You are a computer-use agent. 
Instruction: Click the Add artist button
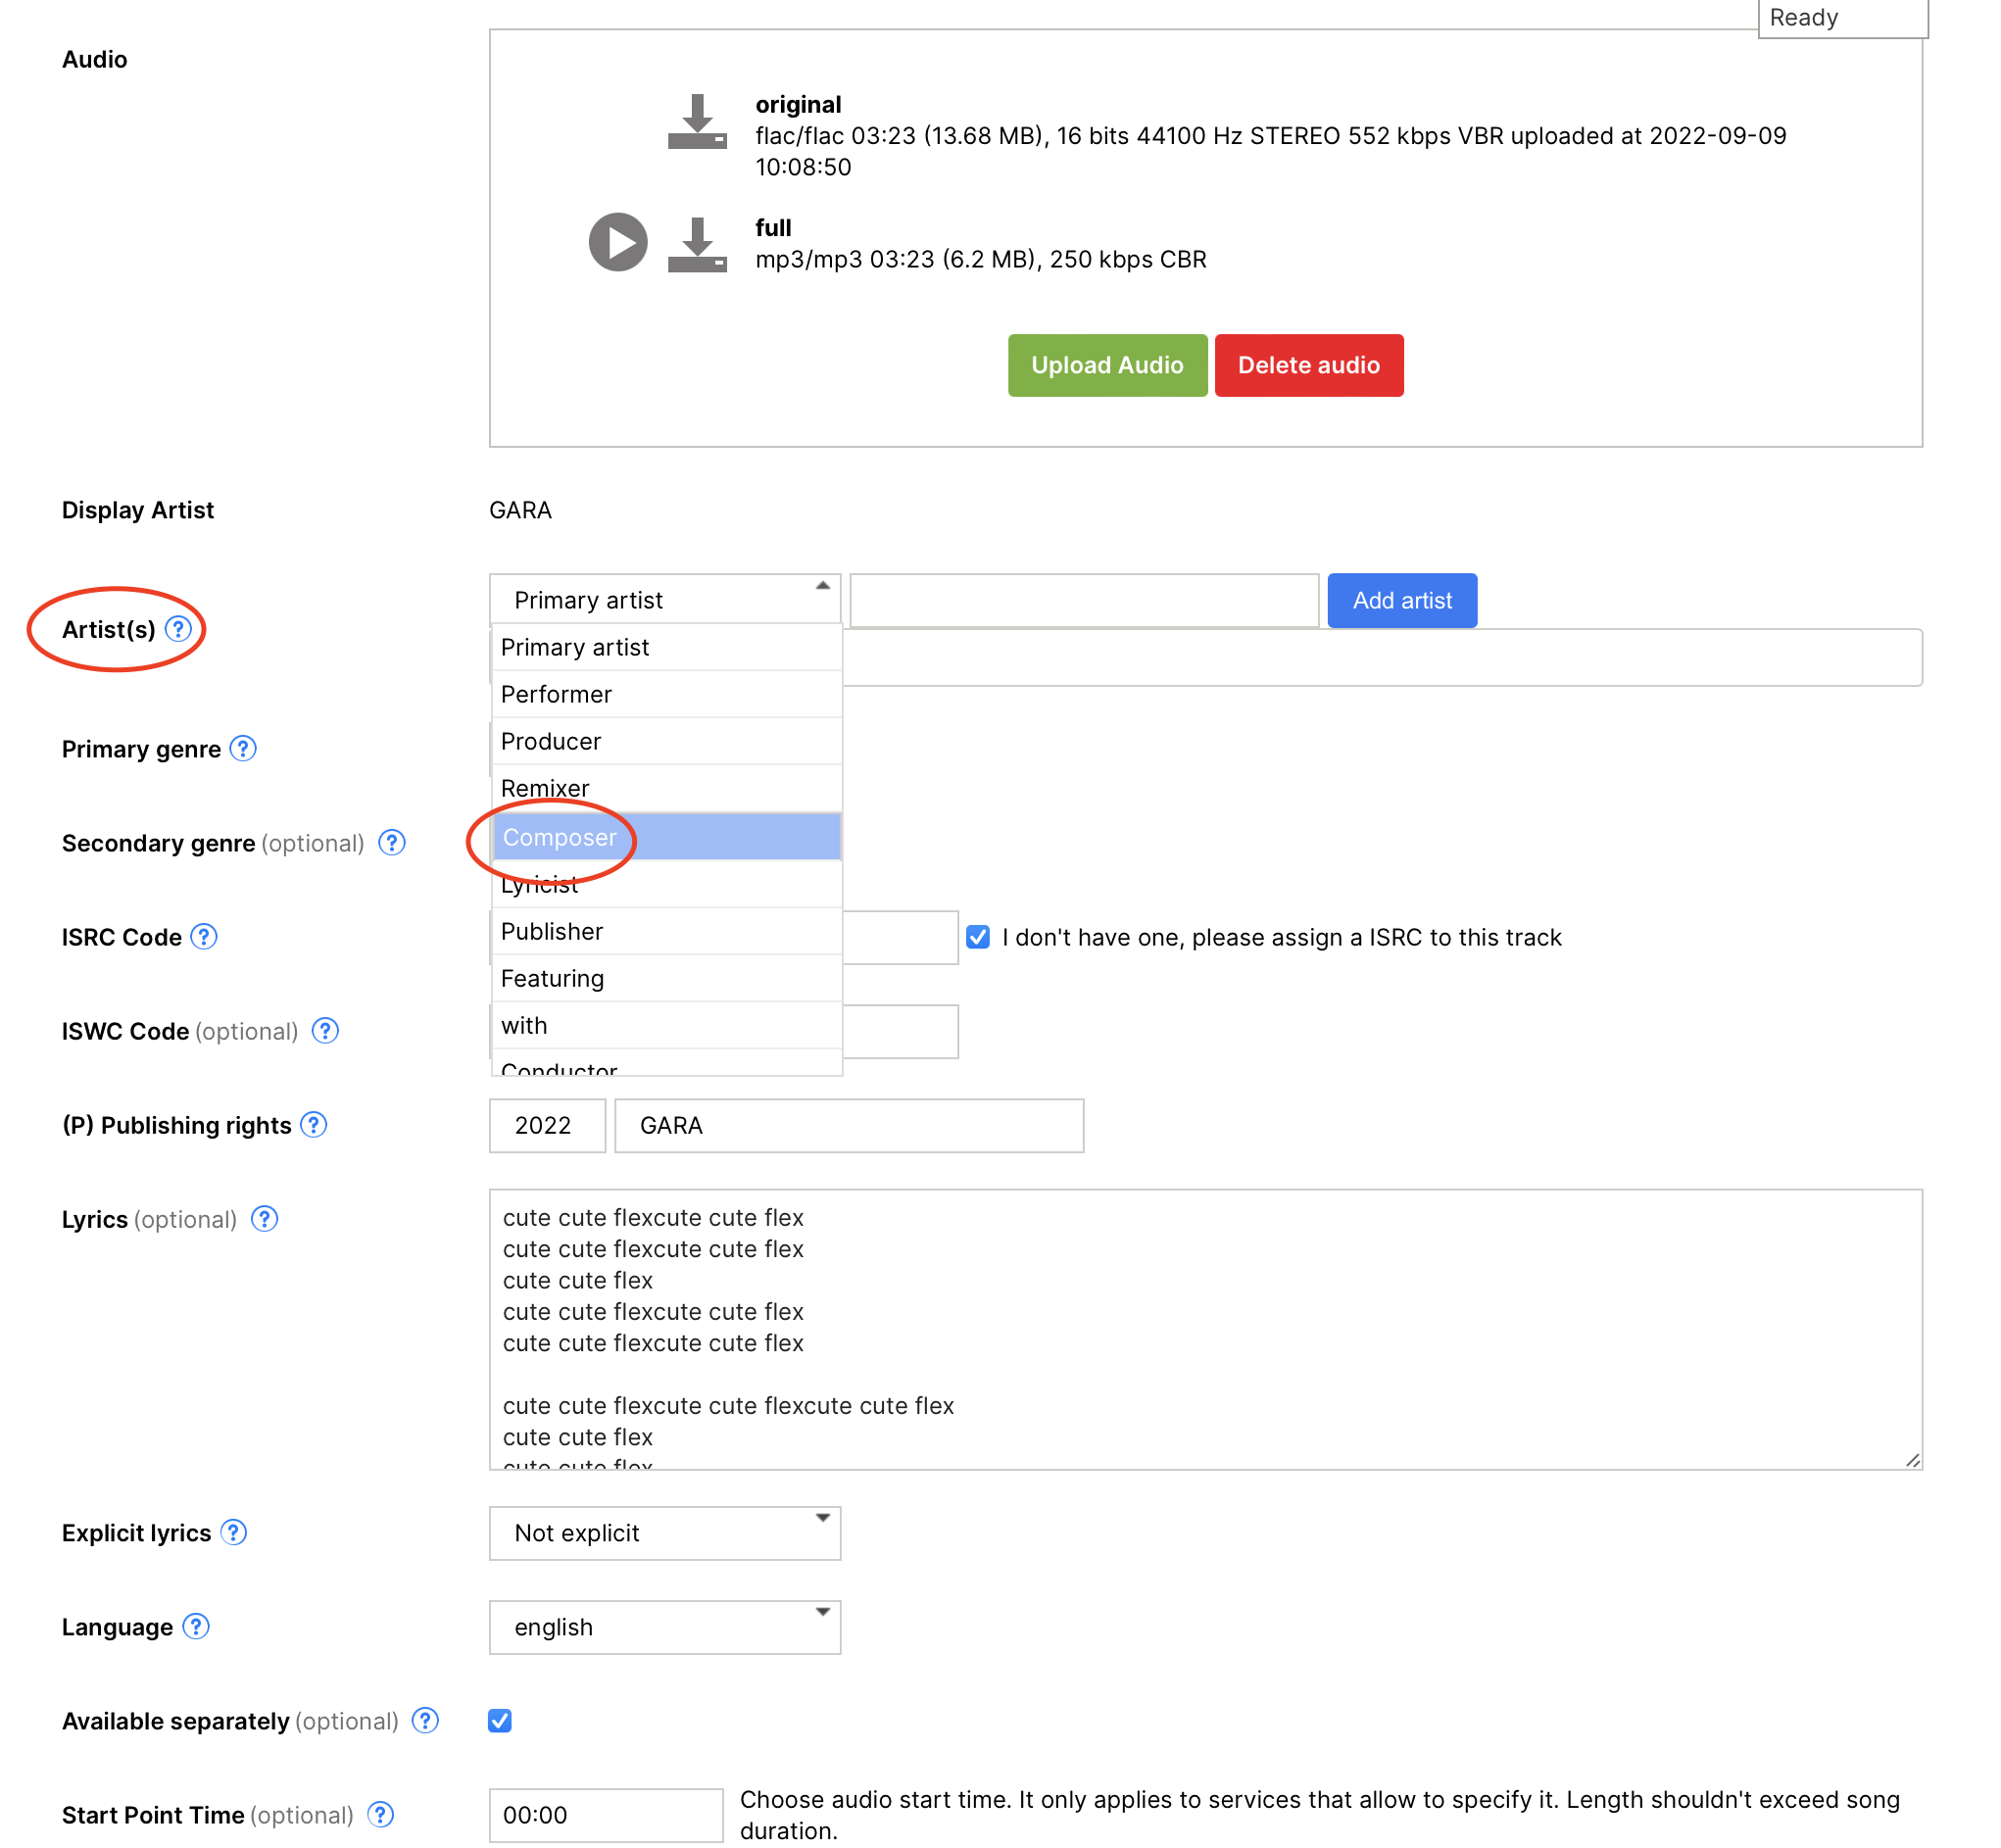[x=1401, y=600]
